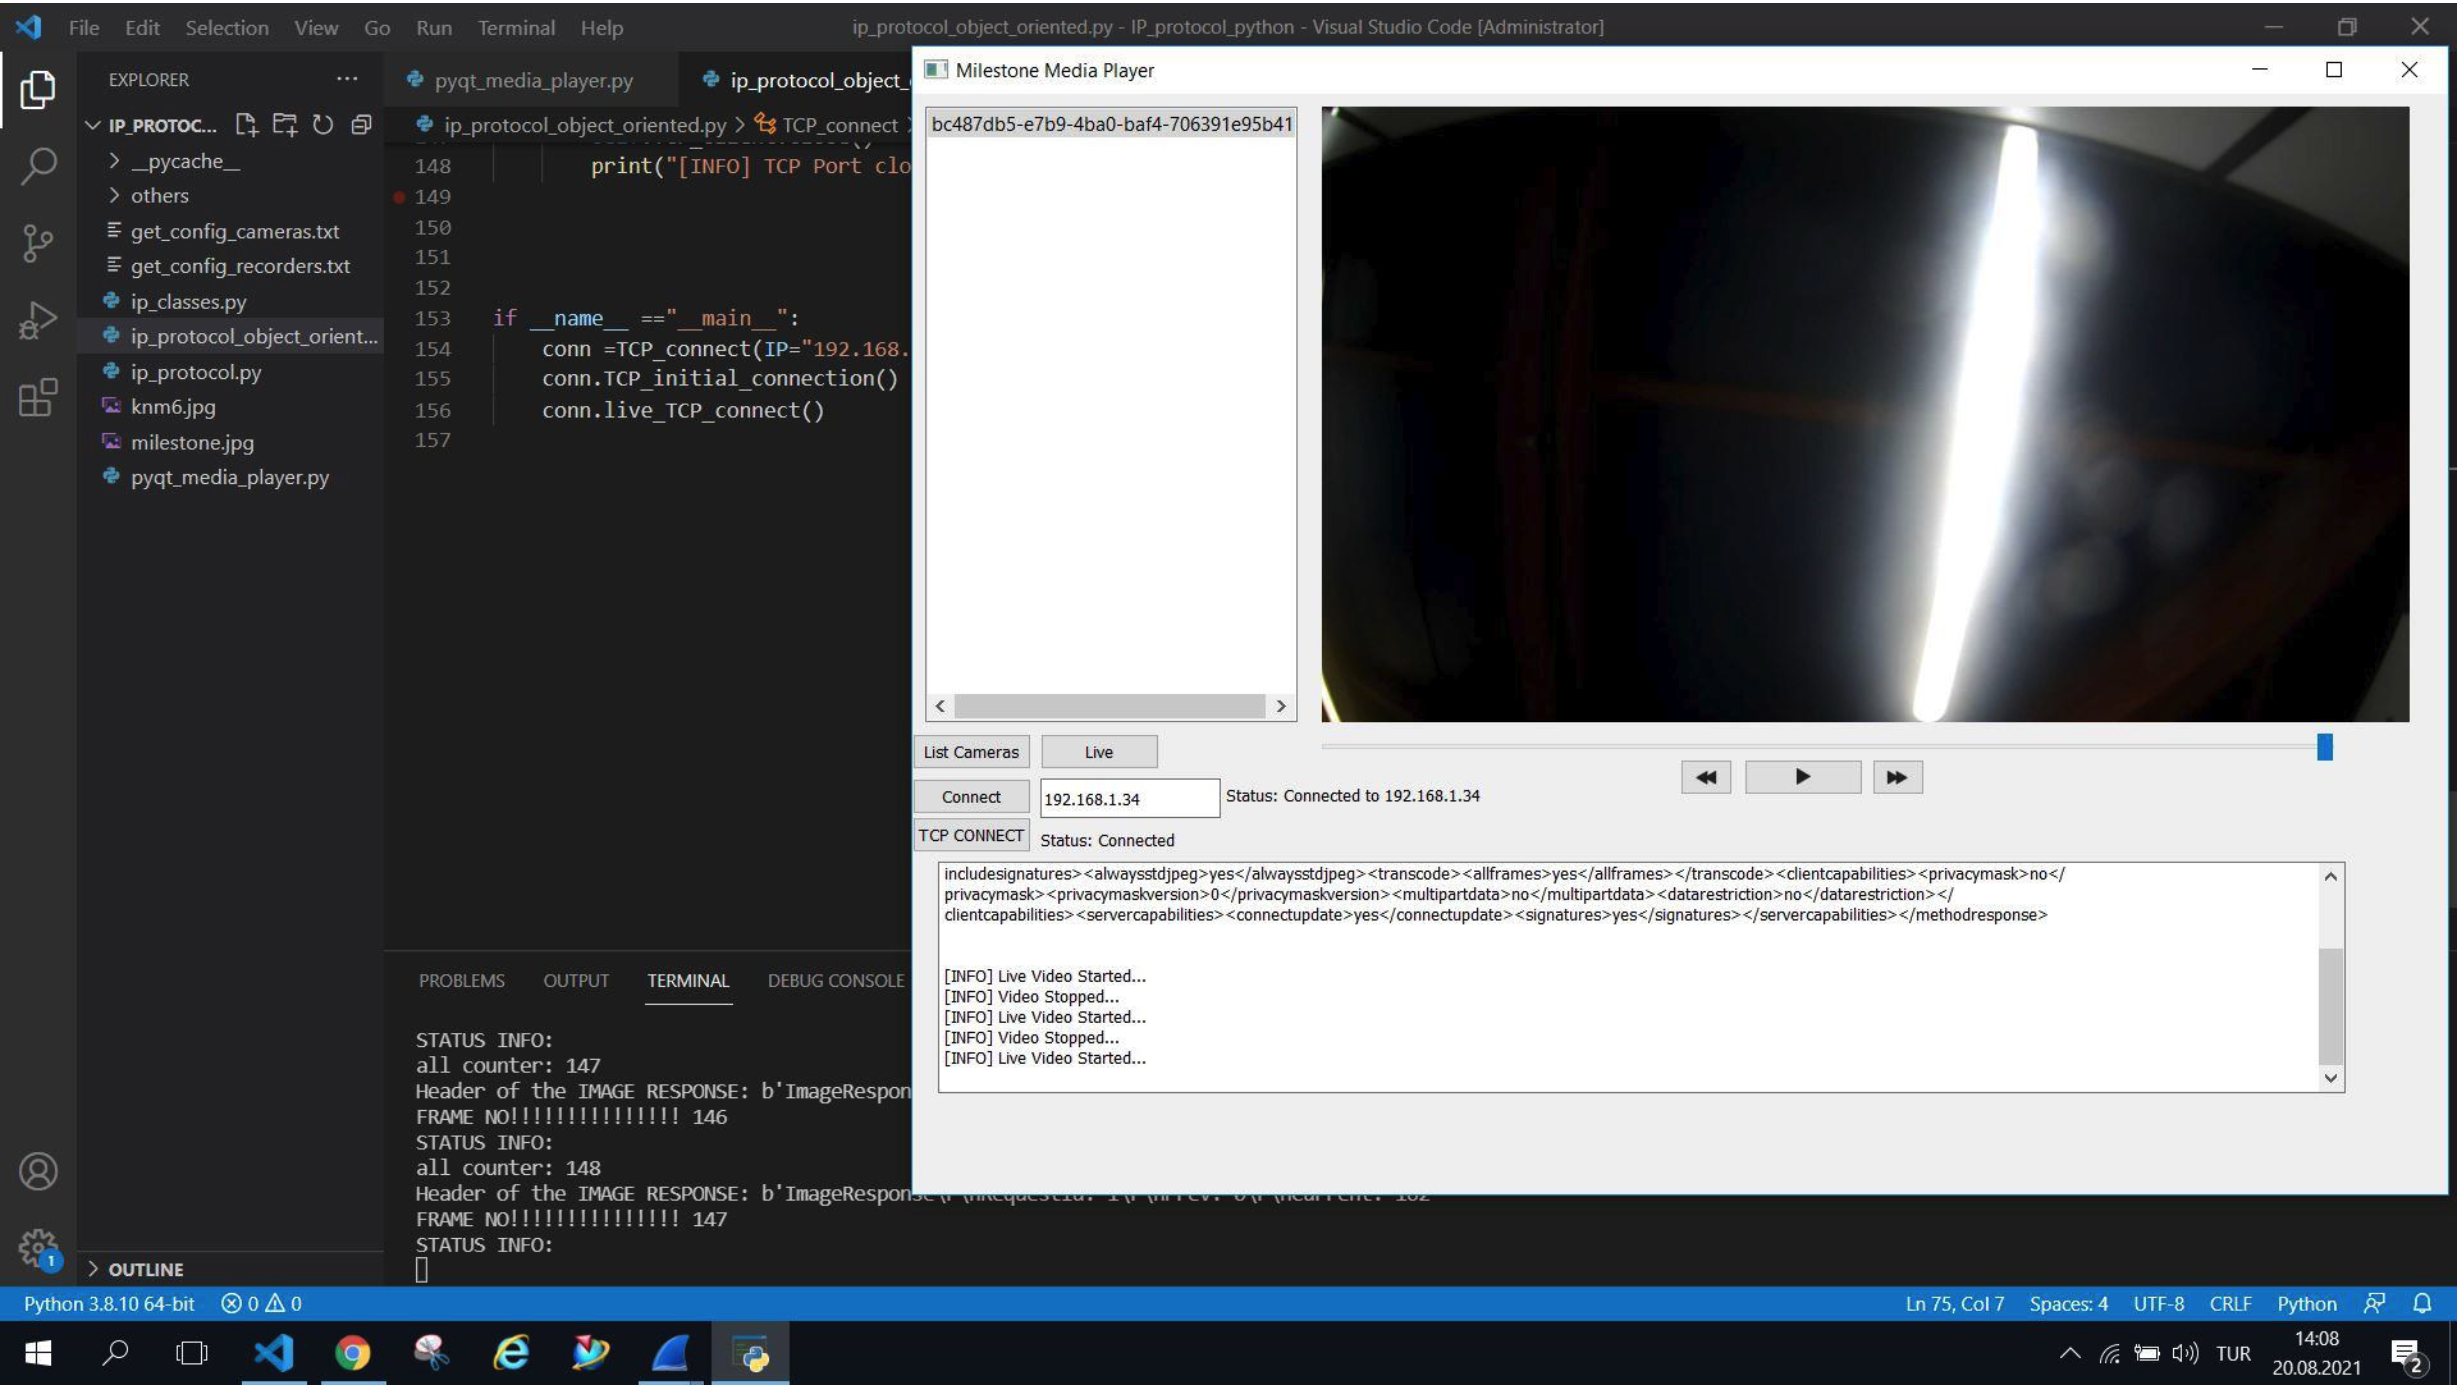The width and height of the screenshot is (2462, 1388).
Task: Open the Explorer view in activity bar
Action: pyautogui.click(x=37, y=90)
